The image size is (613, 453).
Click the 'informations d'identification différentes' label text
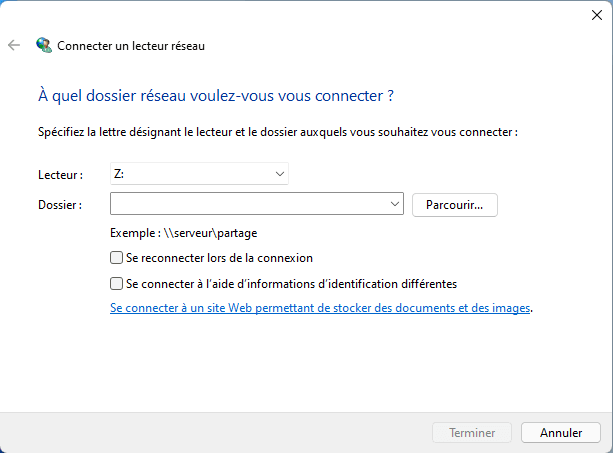pyautogui.click(x=292, y=283)
